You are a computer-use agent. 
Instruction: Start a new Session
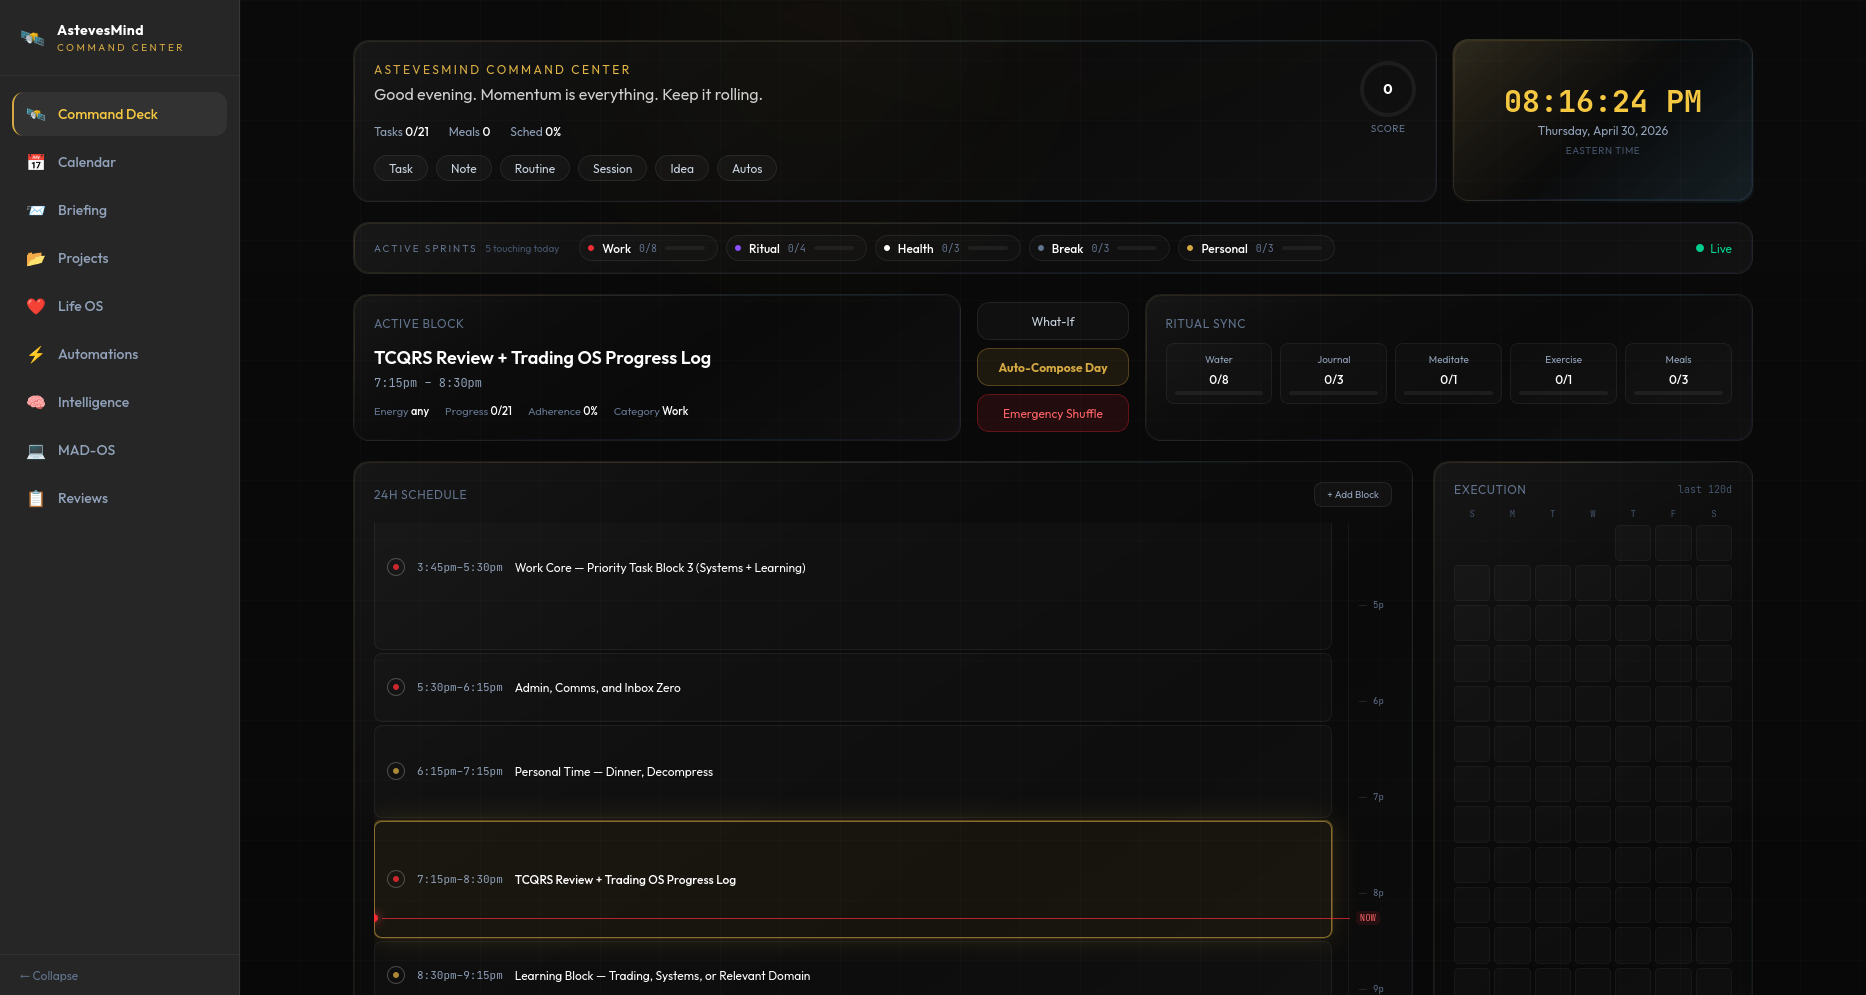(612, 169)
